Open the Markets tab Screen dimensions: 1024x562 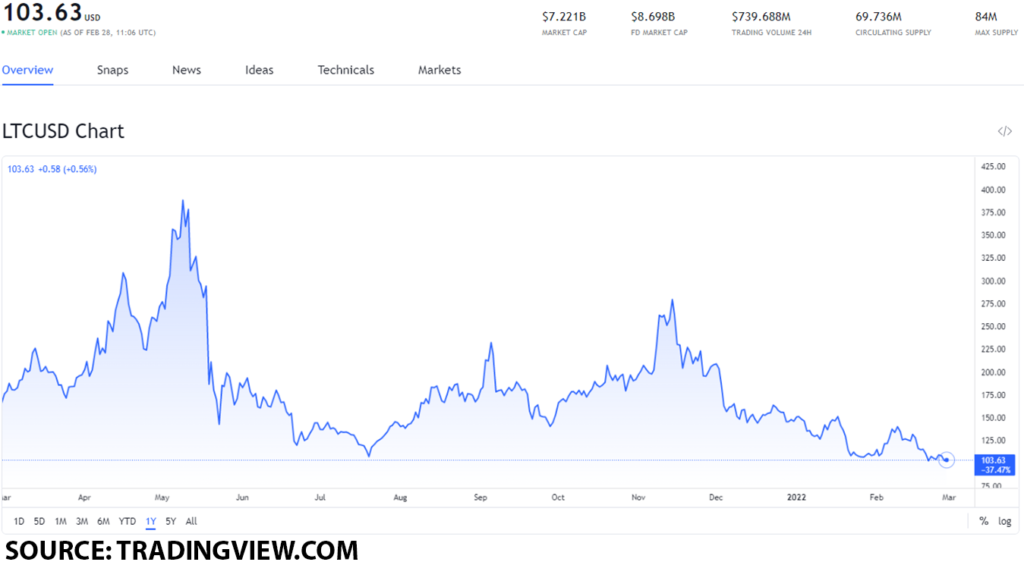(x=440, y=70)
